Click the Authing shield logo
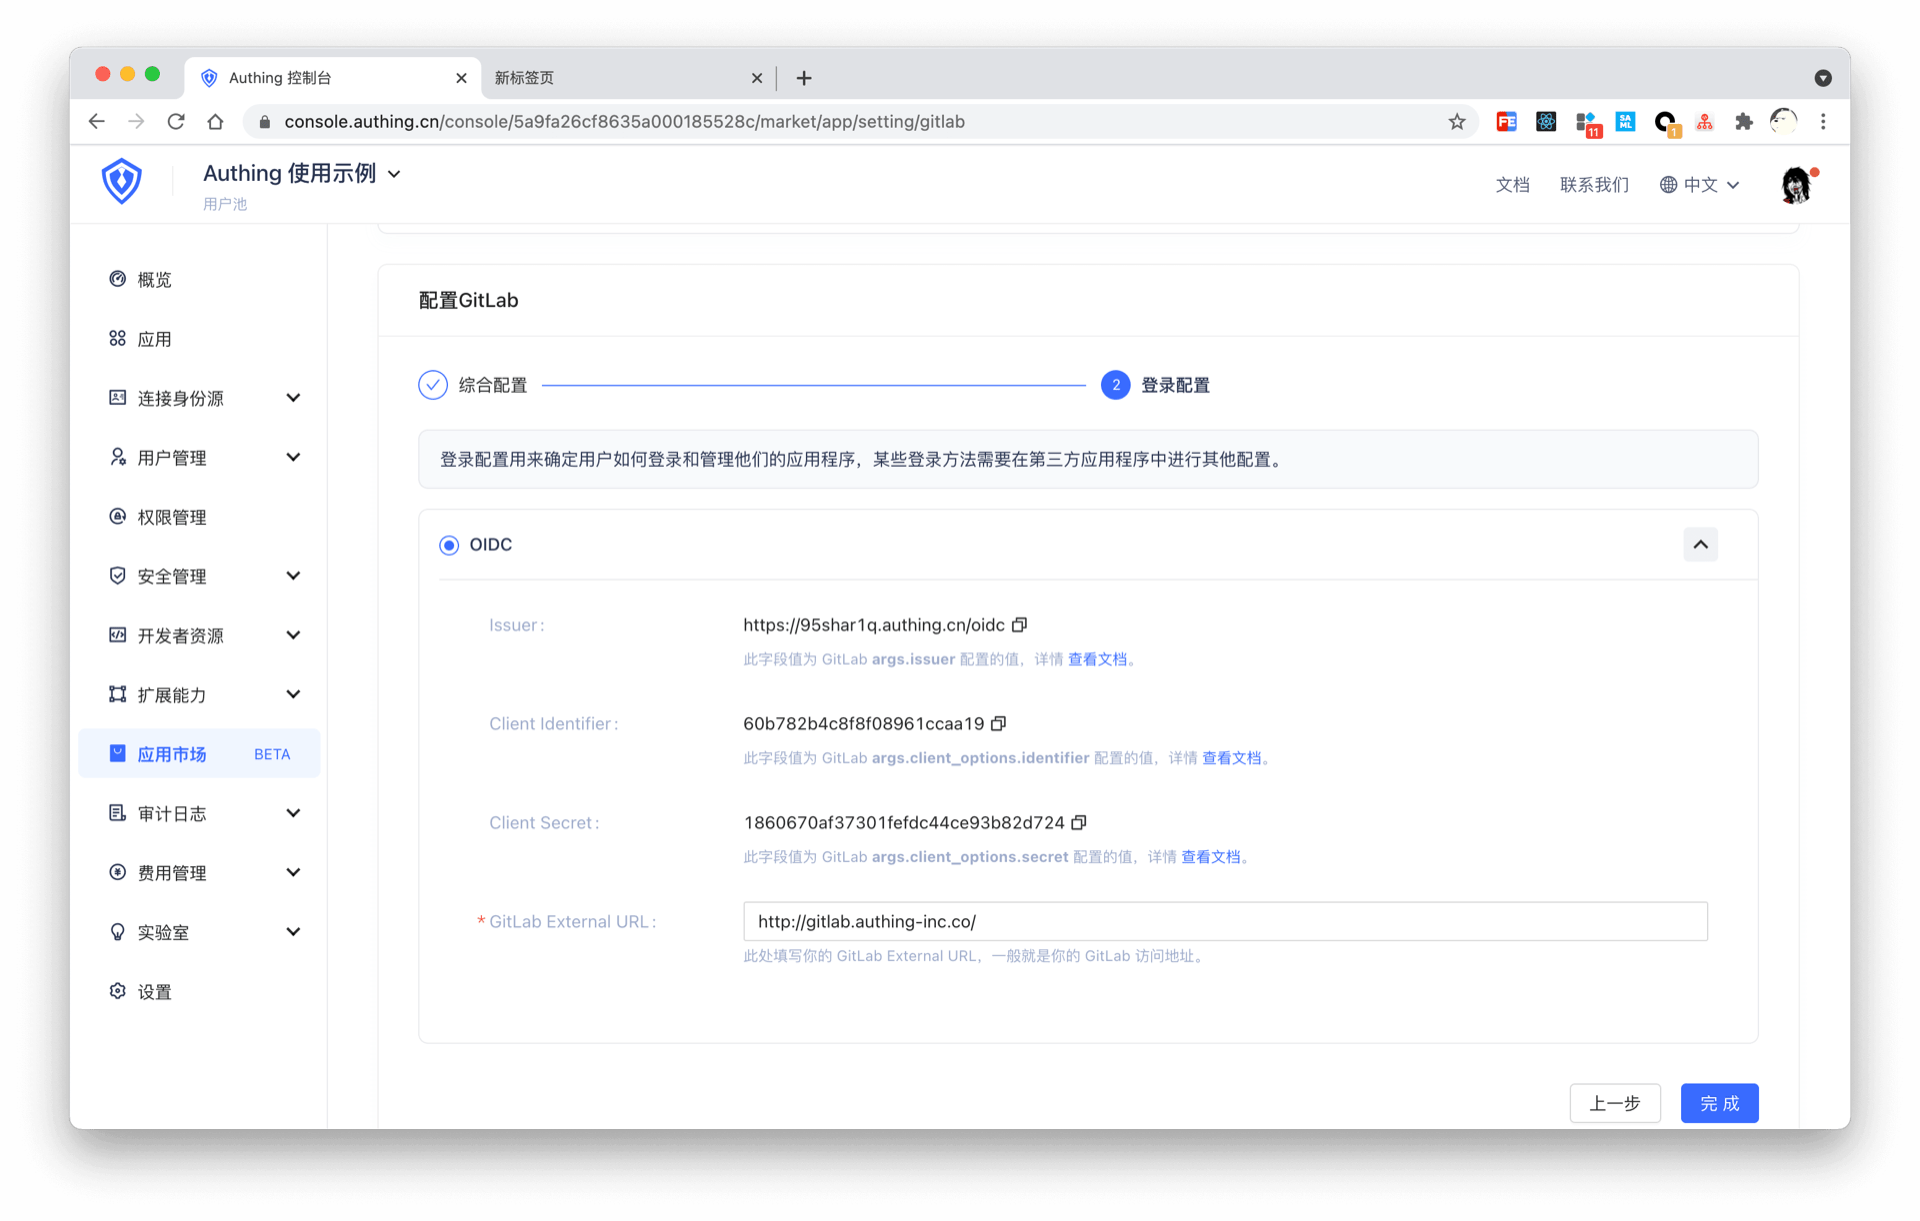Viewport: 1920px width, 1221px height. (122, 181)
